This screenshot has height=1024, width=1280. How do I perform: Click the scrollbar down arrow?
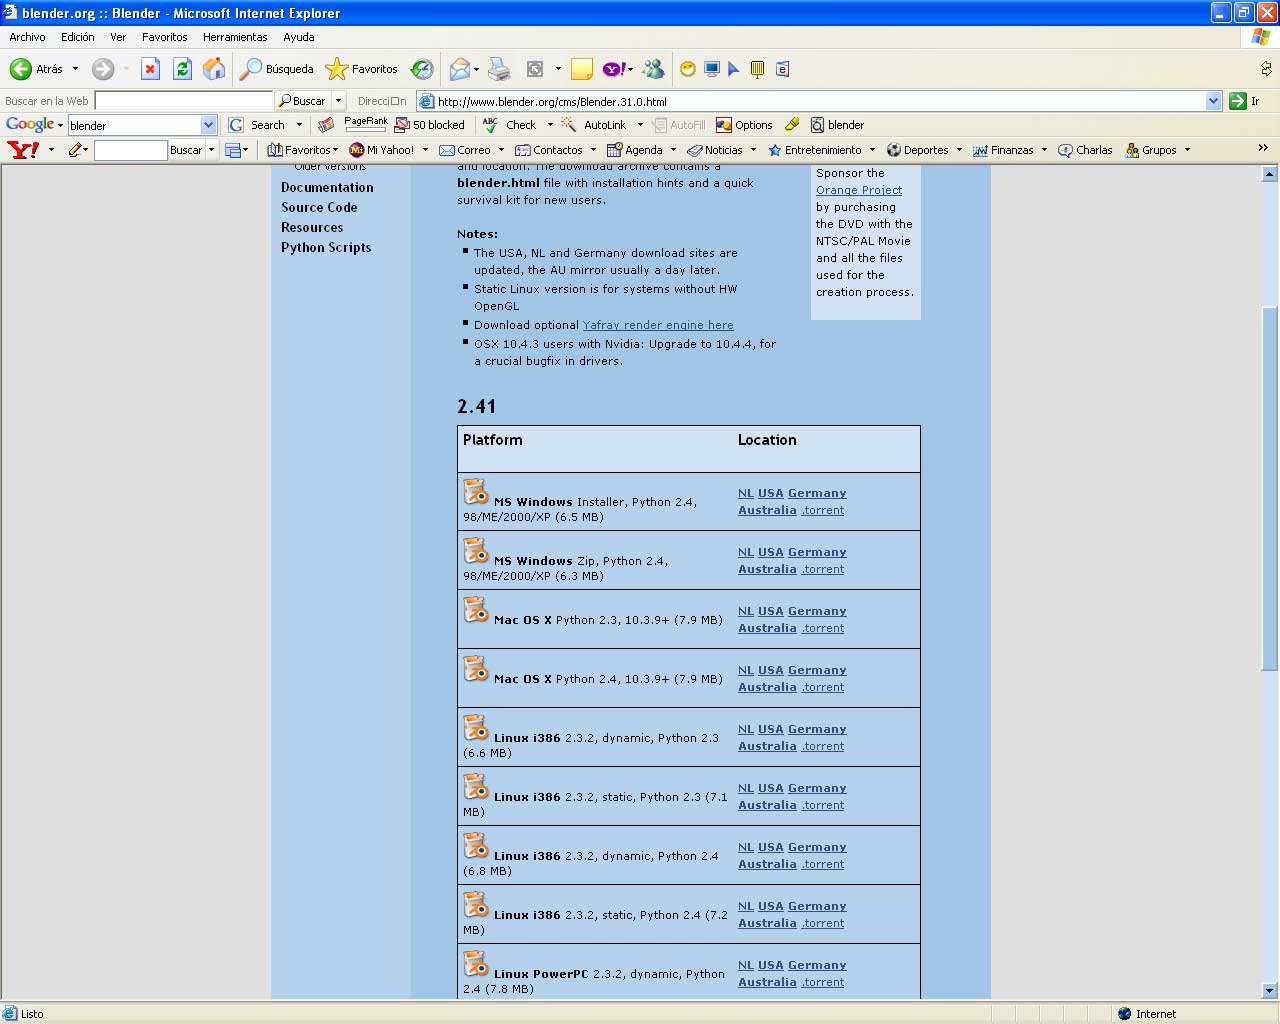click(x=1270, y=991)
